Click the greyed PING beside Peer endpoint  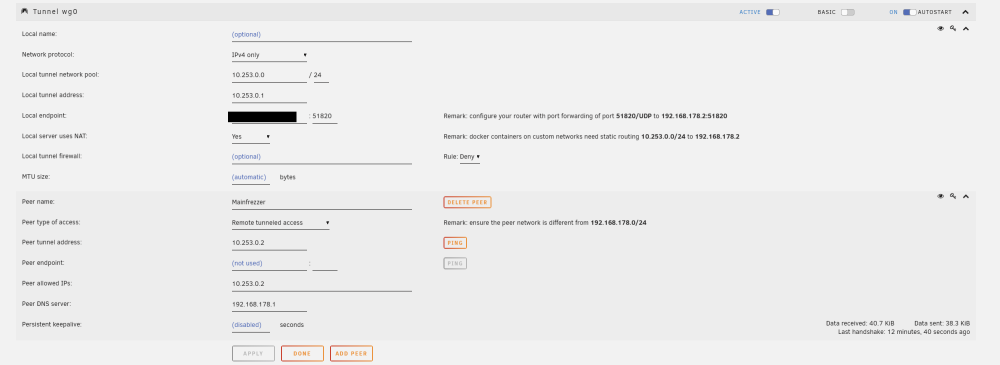(x=455, y=264)
